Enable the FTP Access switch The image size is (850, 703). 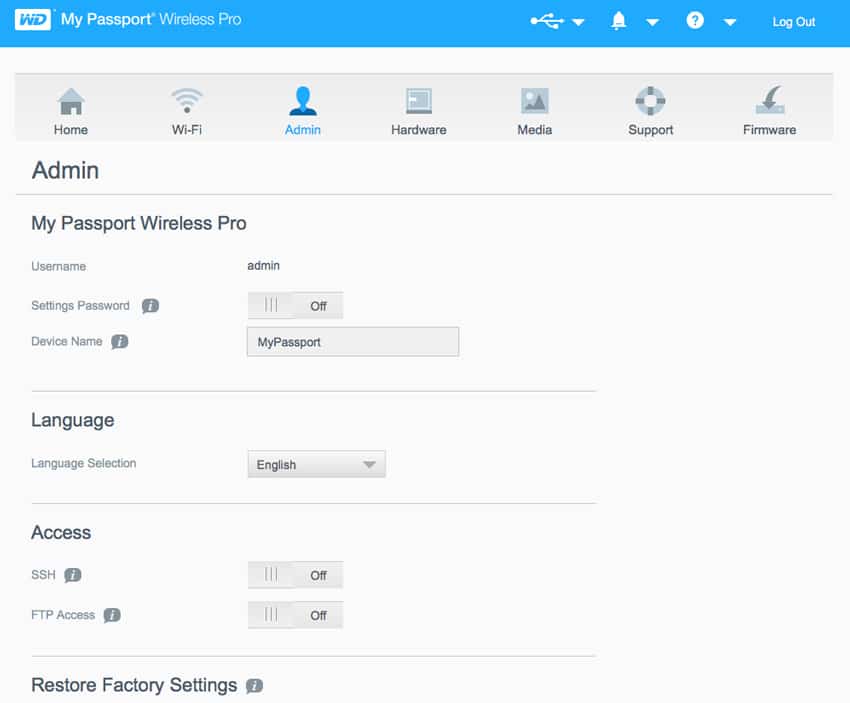tap(295, 615)
